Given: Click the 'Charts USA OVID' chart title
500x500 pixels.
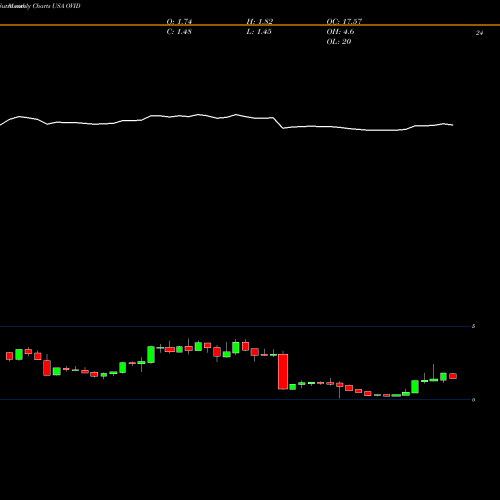Looking at the screenshot, I should coord(57,6).
